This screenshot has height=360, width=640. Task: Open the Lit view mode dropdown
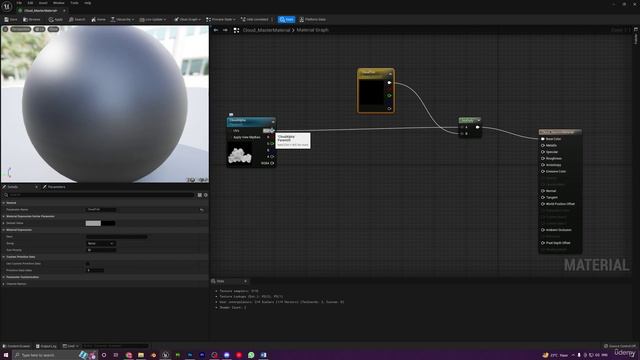tap(39, 29)
